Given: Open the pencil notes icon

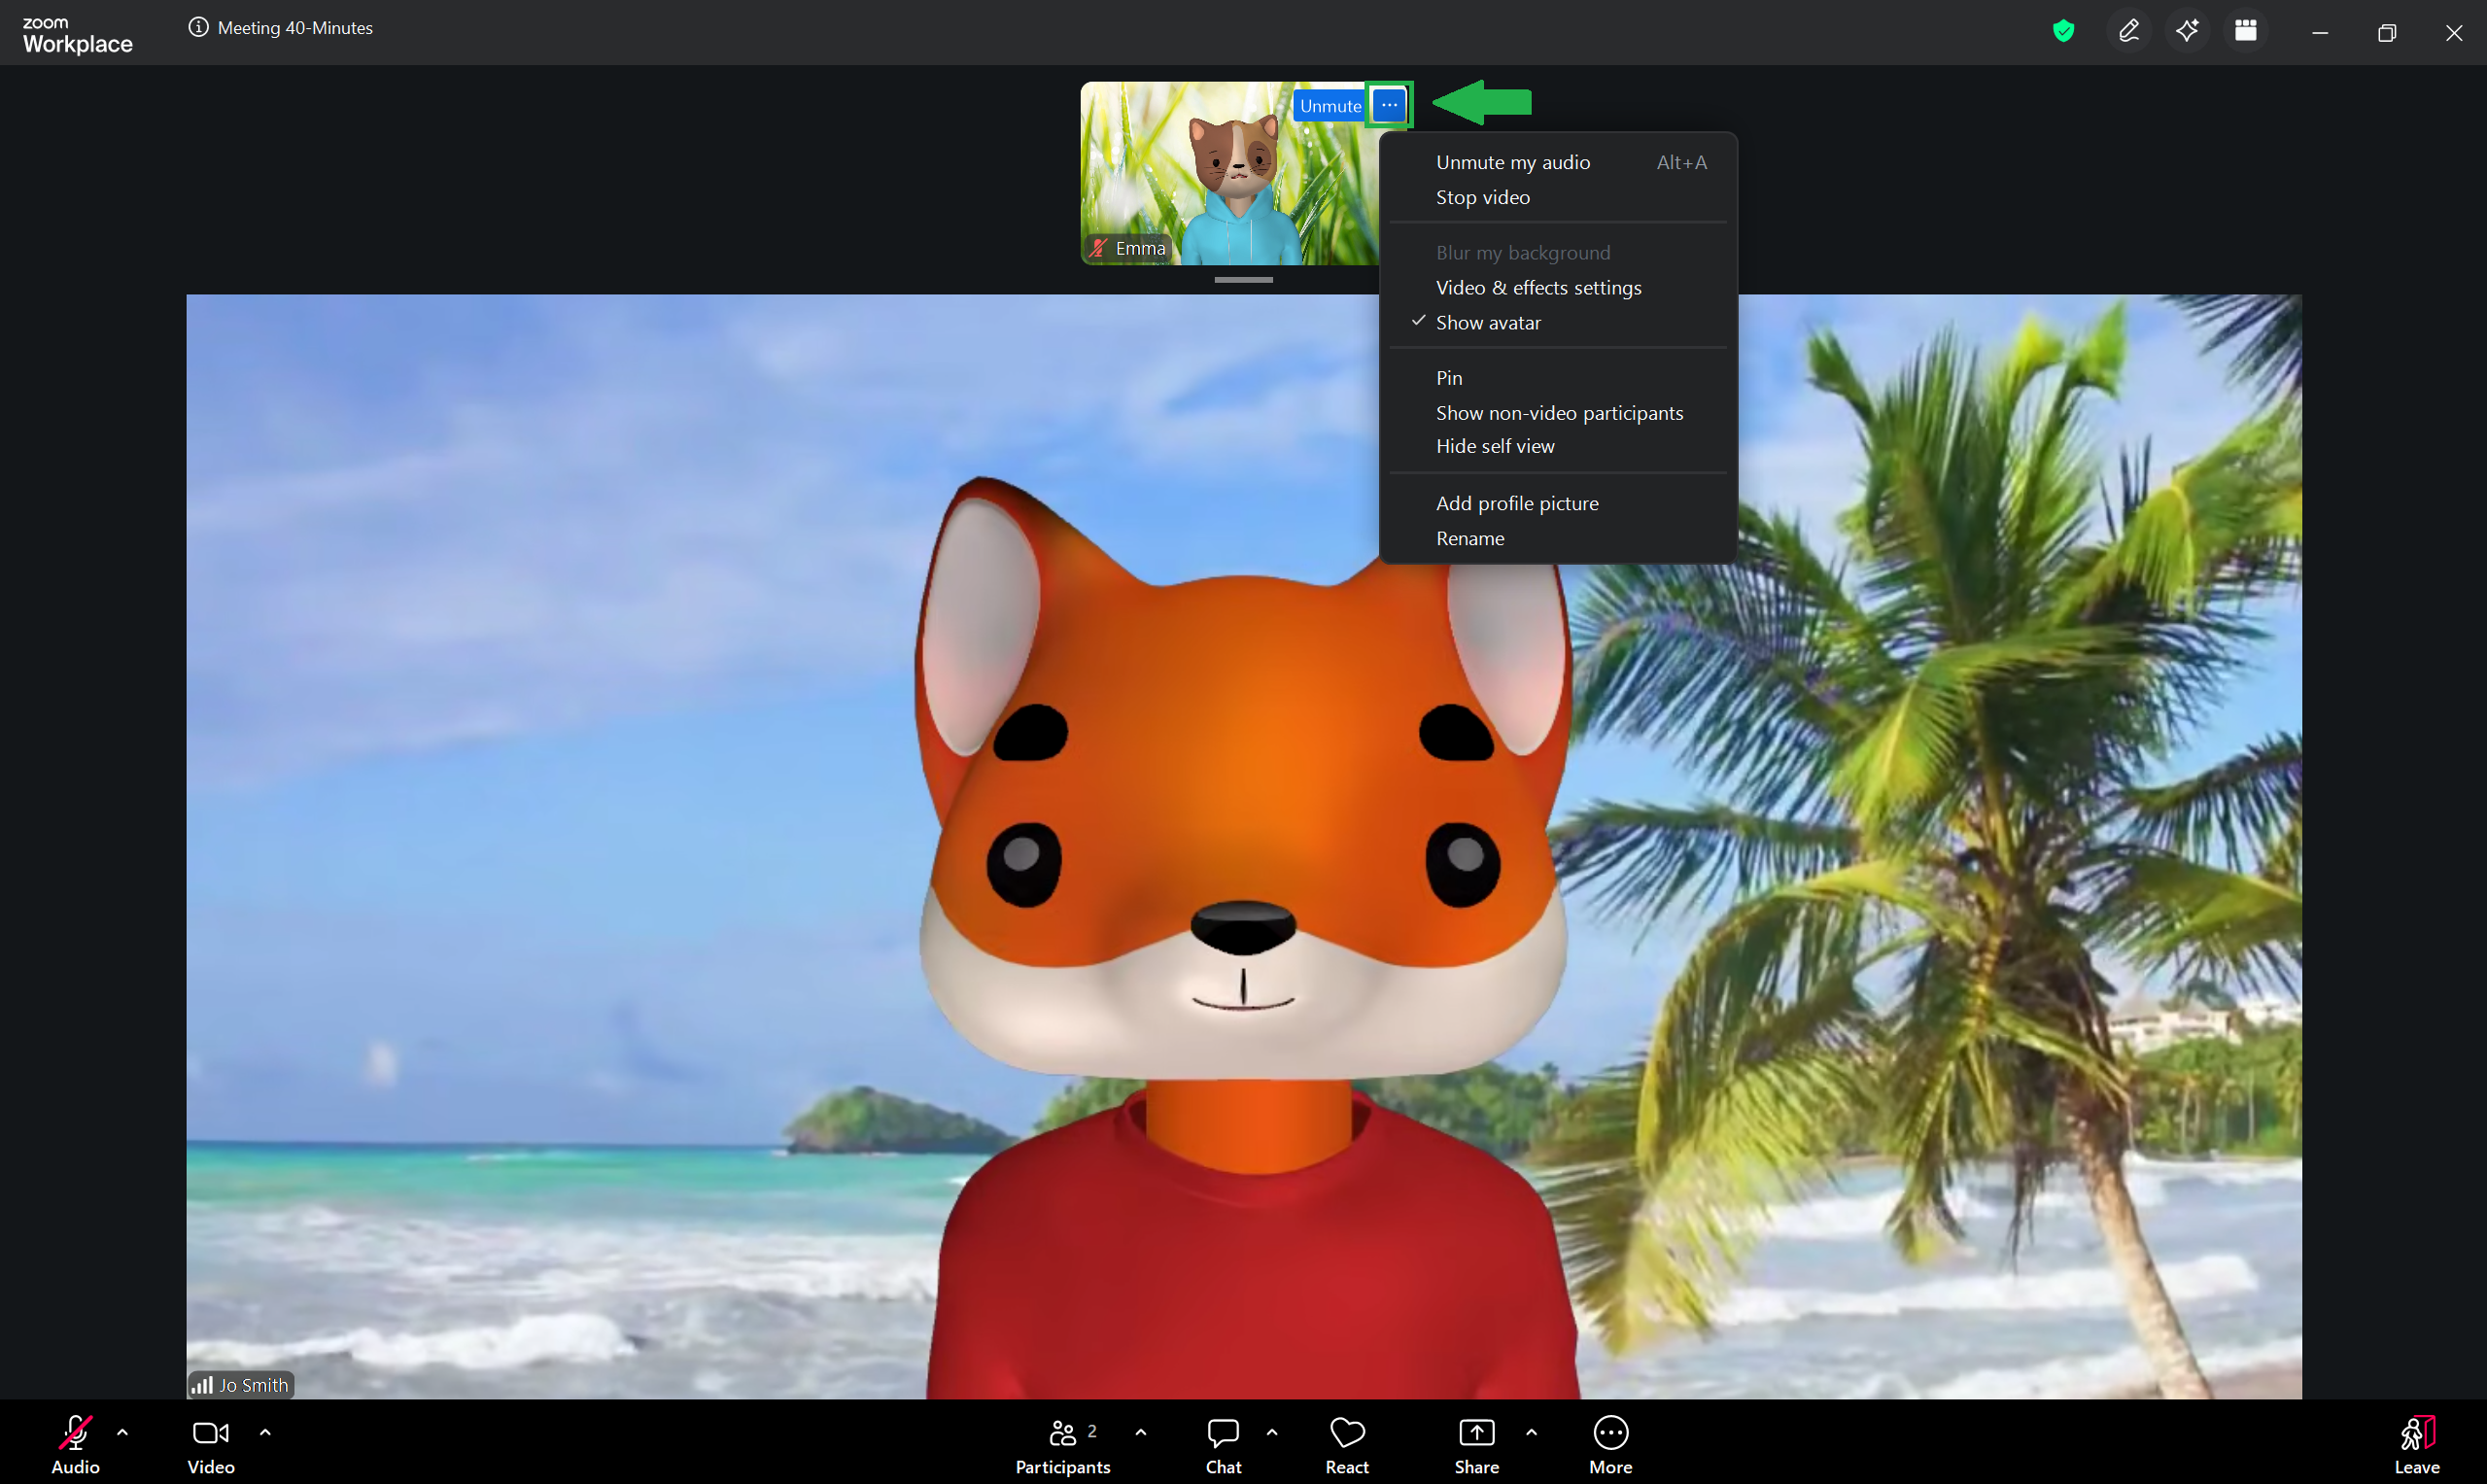Looking at the screenshot, I should (2128, 31).
